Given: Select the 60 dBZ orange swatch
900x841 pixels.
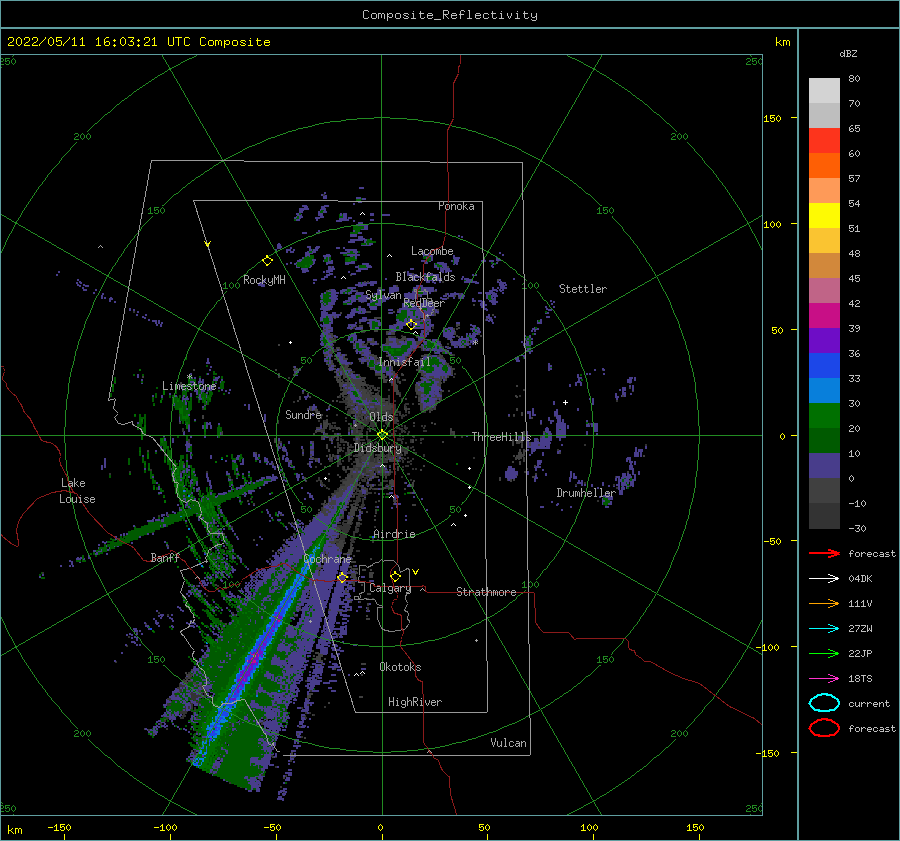Looking at the screenshot, I should pyautogui.click(x=824, y=165).
